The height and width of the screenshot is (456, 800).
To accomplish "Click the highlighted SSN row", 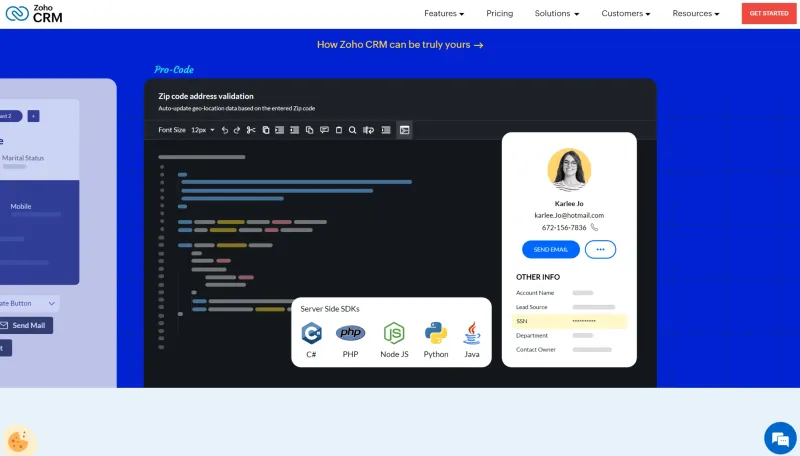I will click(x=569, y=321).
